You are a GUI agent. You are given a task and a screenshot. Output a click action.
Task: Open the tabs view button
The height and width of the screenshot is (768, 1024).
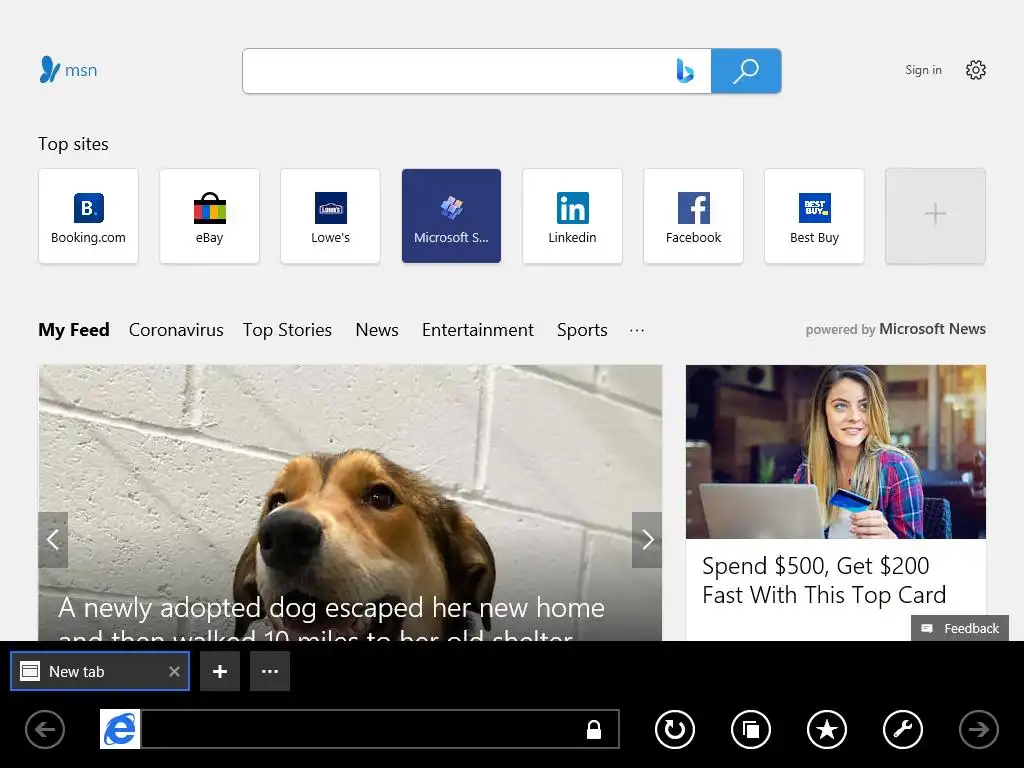751,729
